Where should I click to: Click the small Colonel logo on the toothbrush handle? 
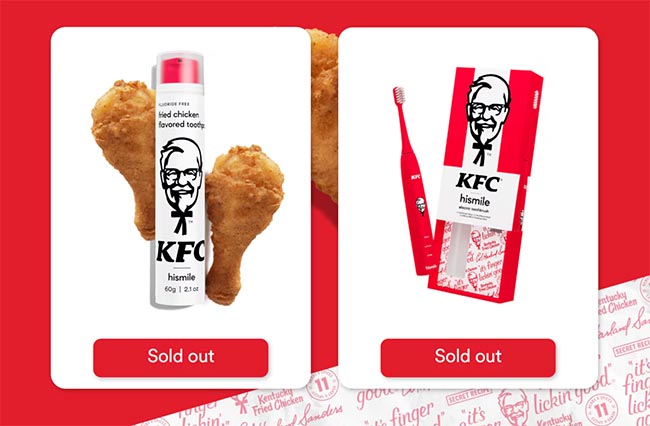420,206
